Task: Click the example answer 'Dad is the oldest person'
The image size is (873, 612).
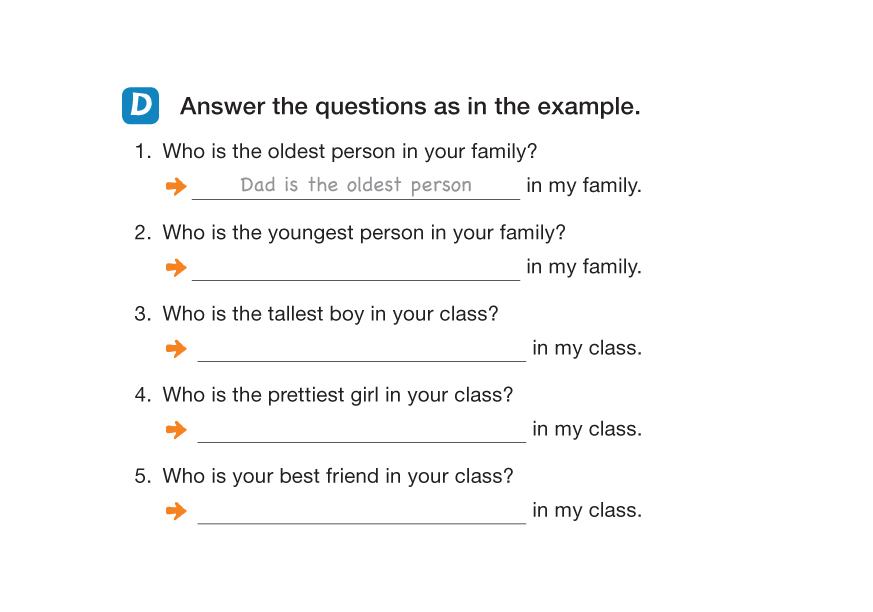Action: coord(355,185)
